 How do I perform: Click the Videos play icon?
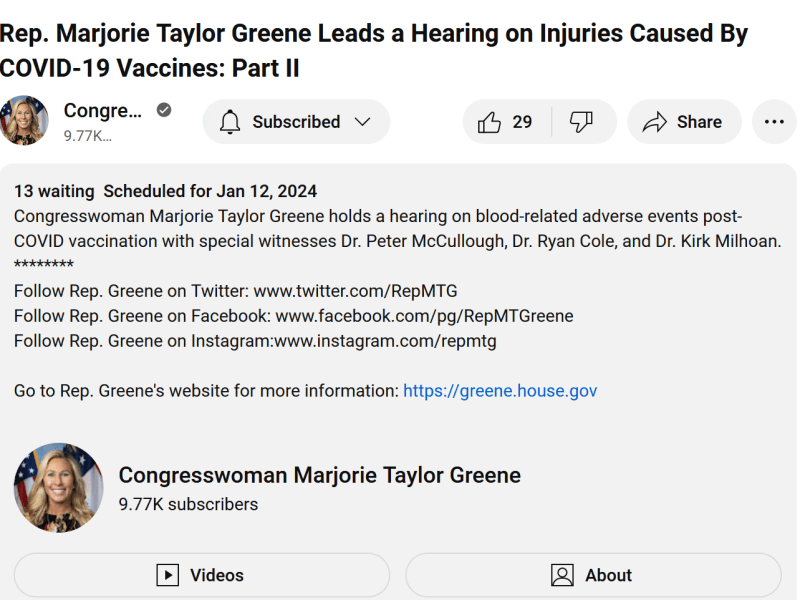pos(168,575)
